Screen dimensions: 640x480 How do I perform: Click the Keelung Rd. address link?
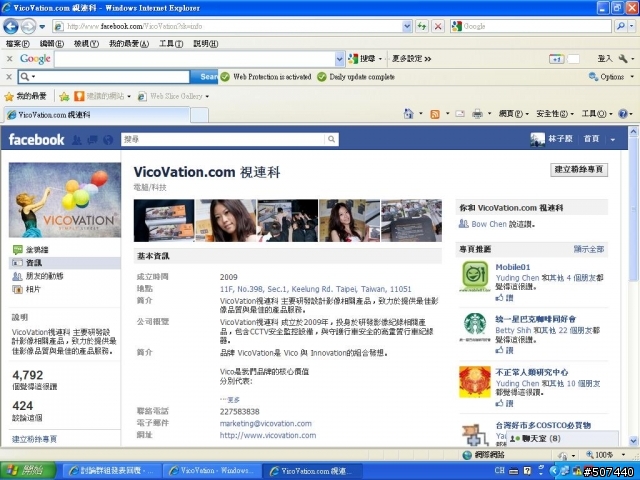pos(316,289)
